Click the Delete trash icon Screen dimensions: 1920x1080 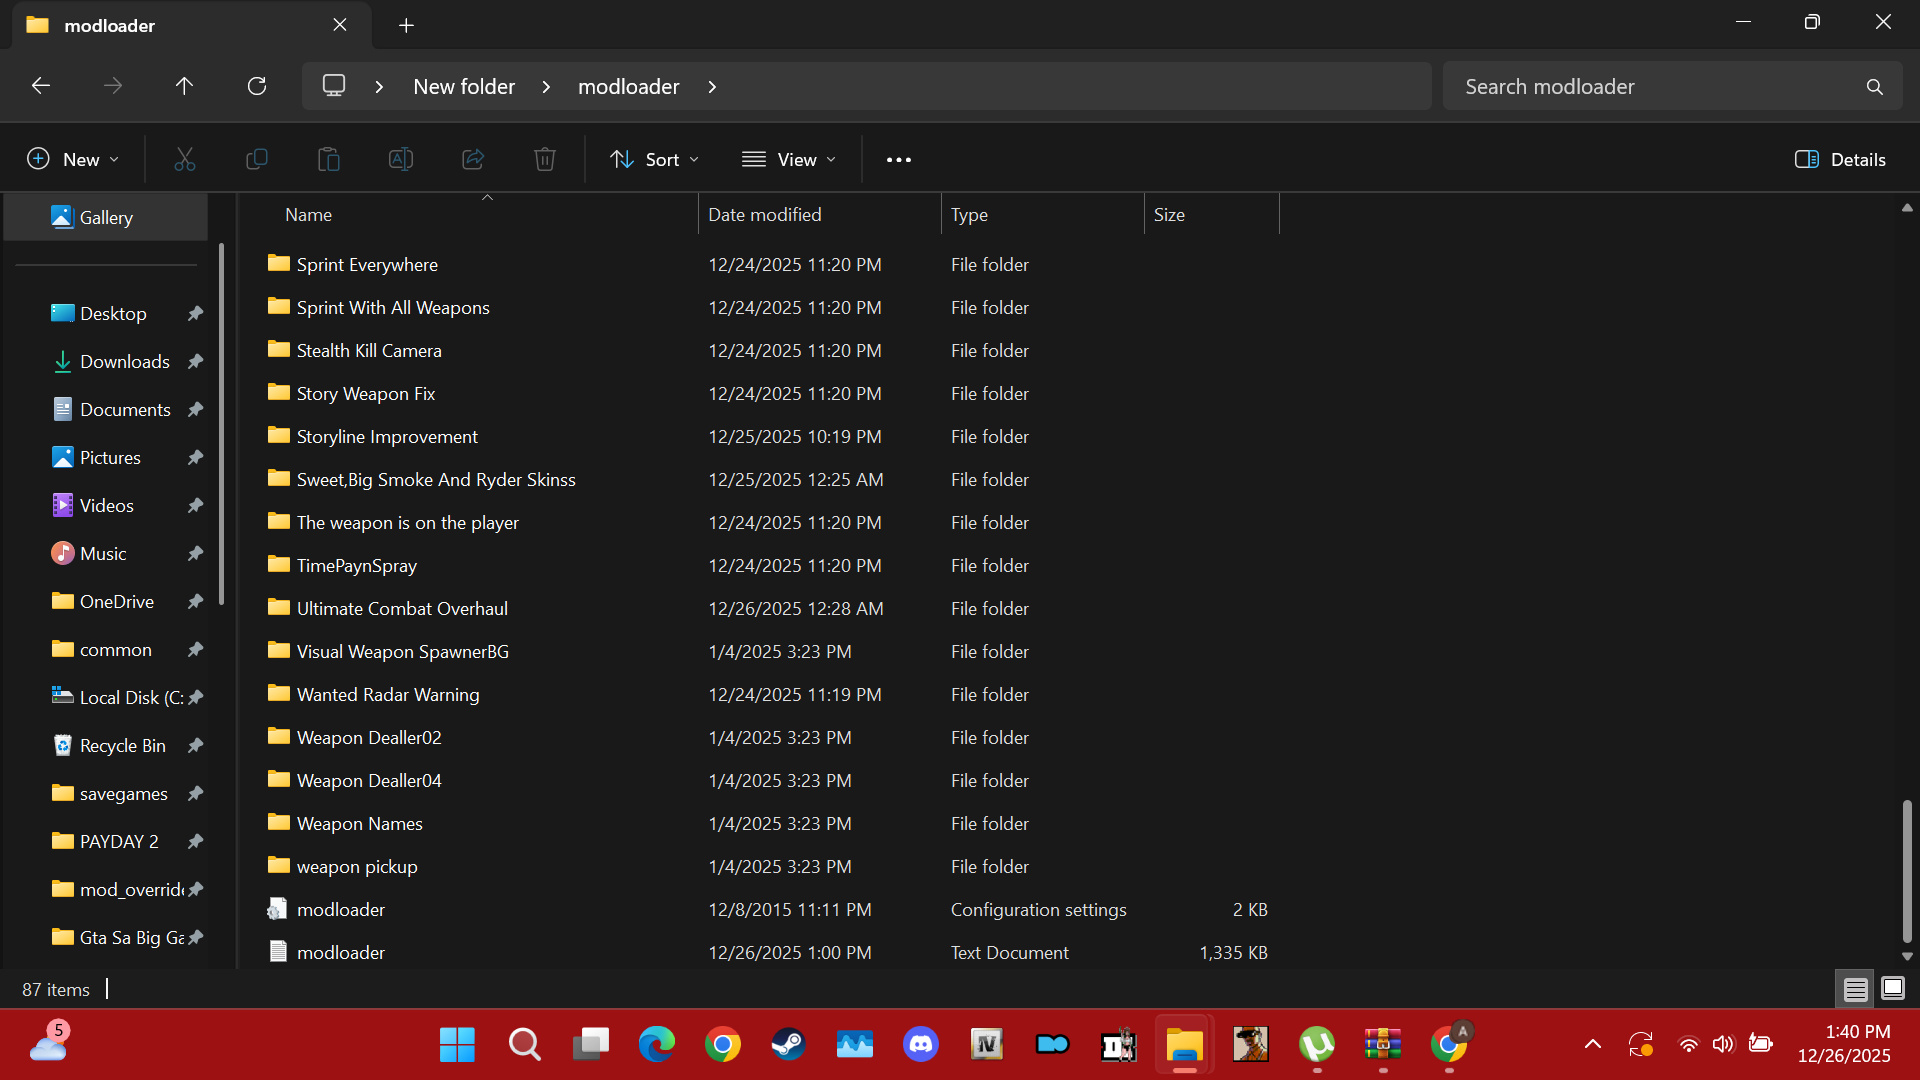pos(545,159)
